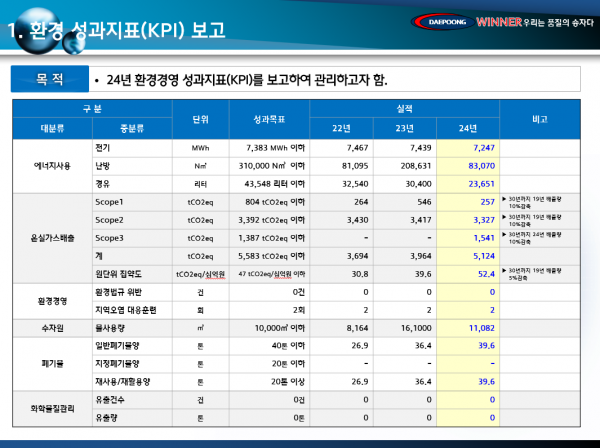Click the '지역오염 대응훈련' row label
Screen dimensions: 600x448
[x=126, y=310]
